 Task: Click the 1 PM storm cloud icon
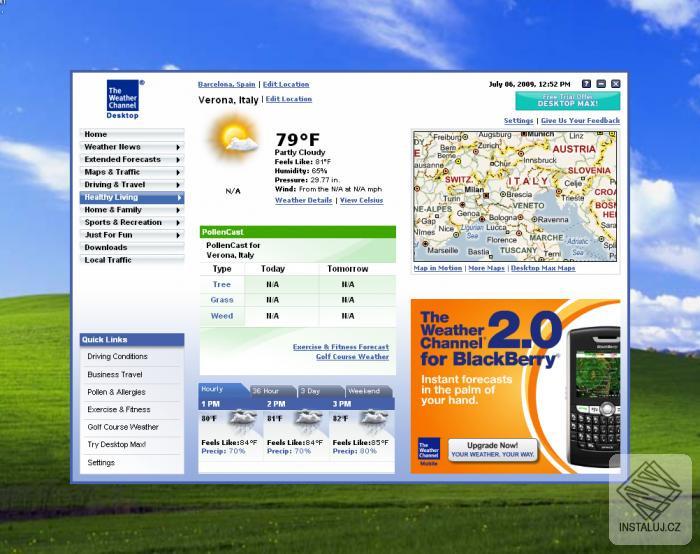pyautogui.click(x=243, y=421)
